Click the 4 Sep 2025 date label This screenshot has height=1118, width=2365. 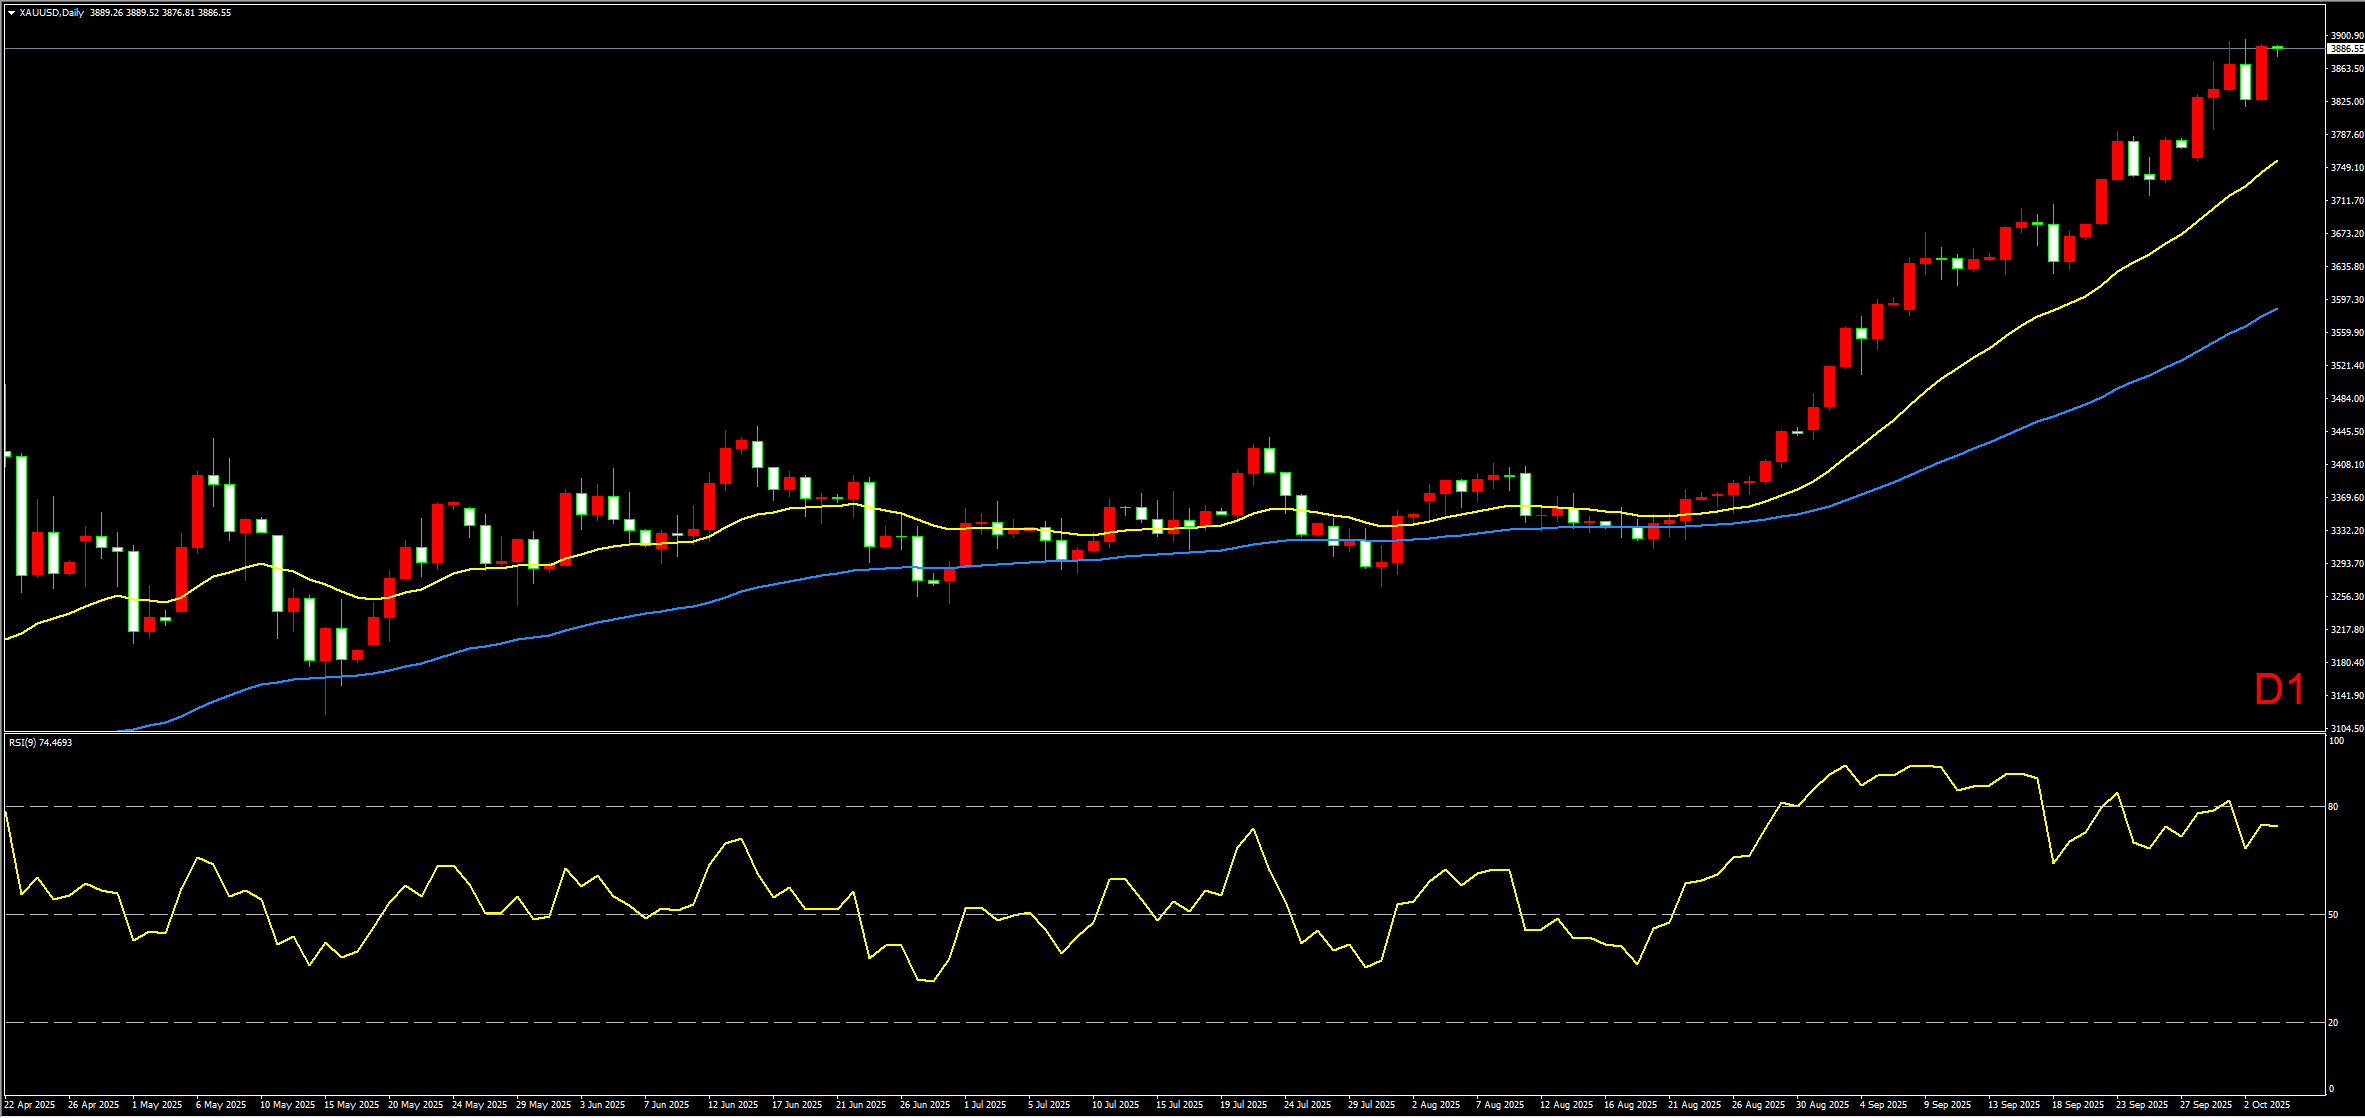[x=1882, y=1105]
